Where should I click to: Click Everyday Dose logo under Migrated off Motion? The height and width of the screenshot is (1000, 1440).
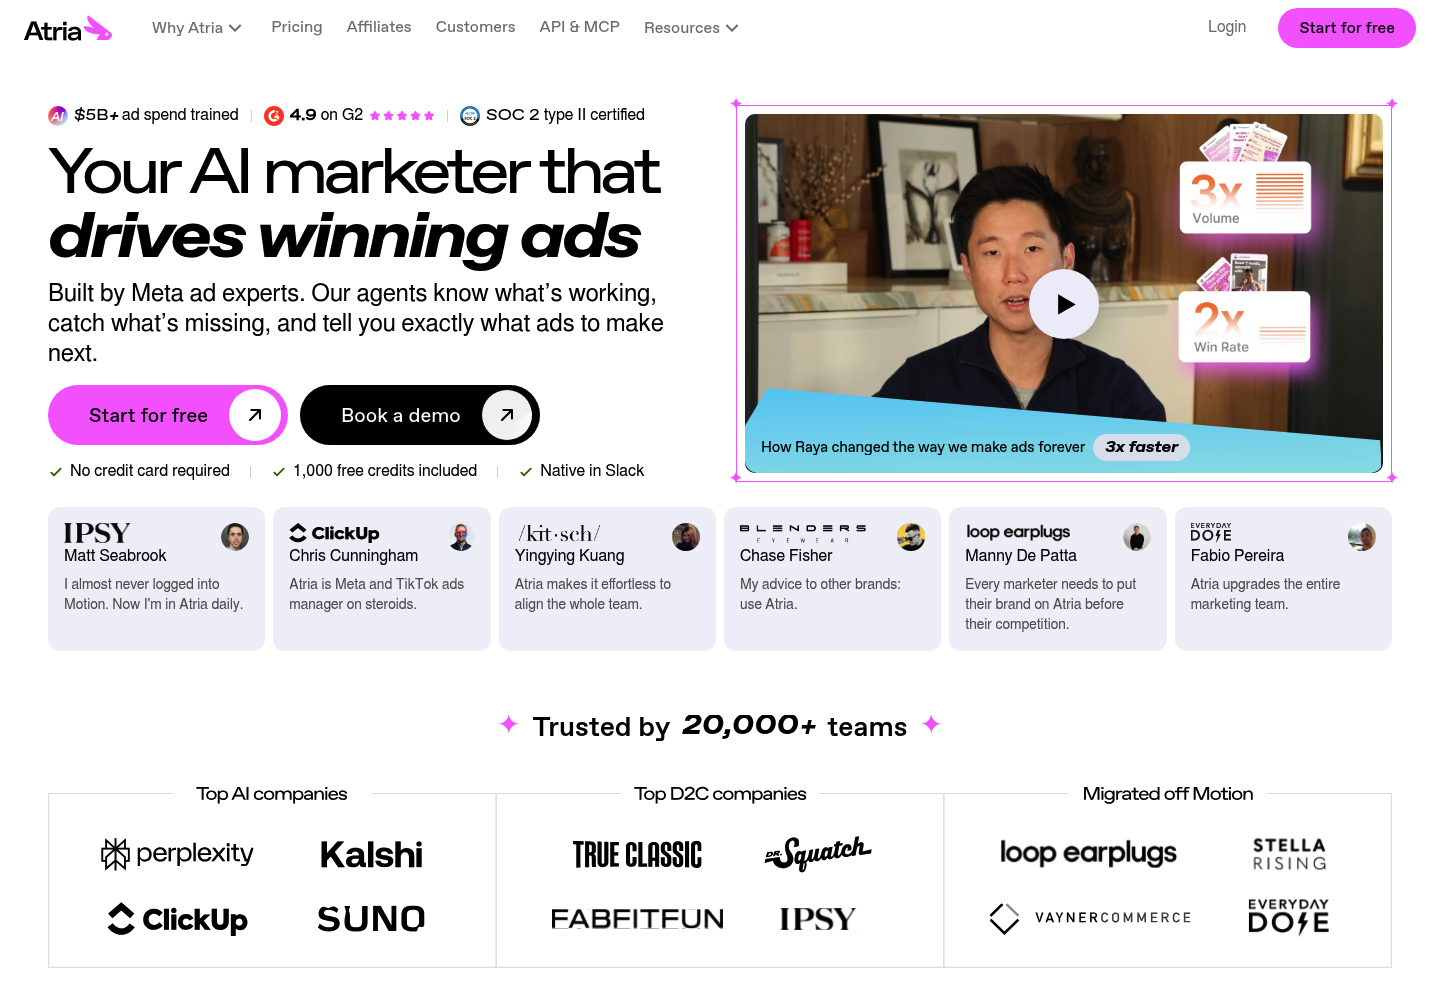pyautogui.click(x=1289, y=916)
